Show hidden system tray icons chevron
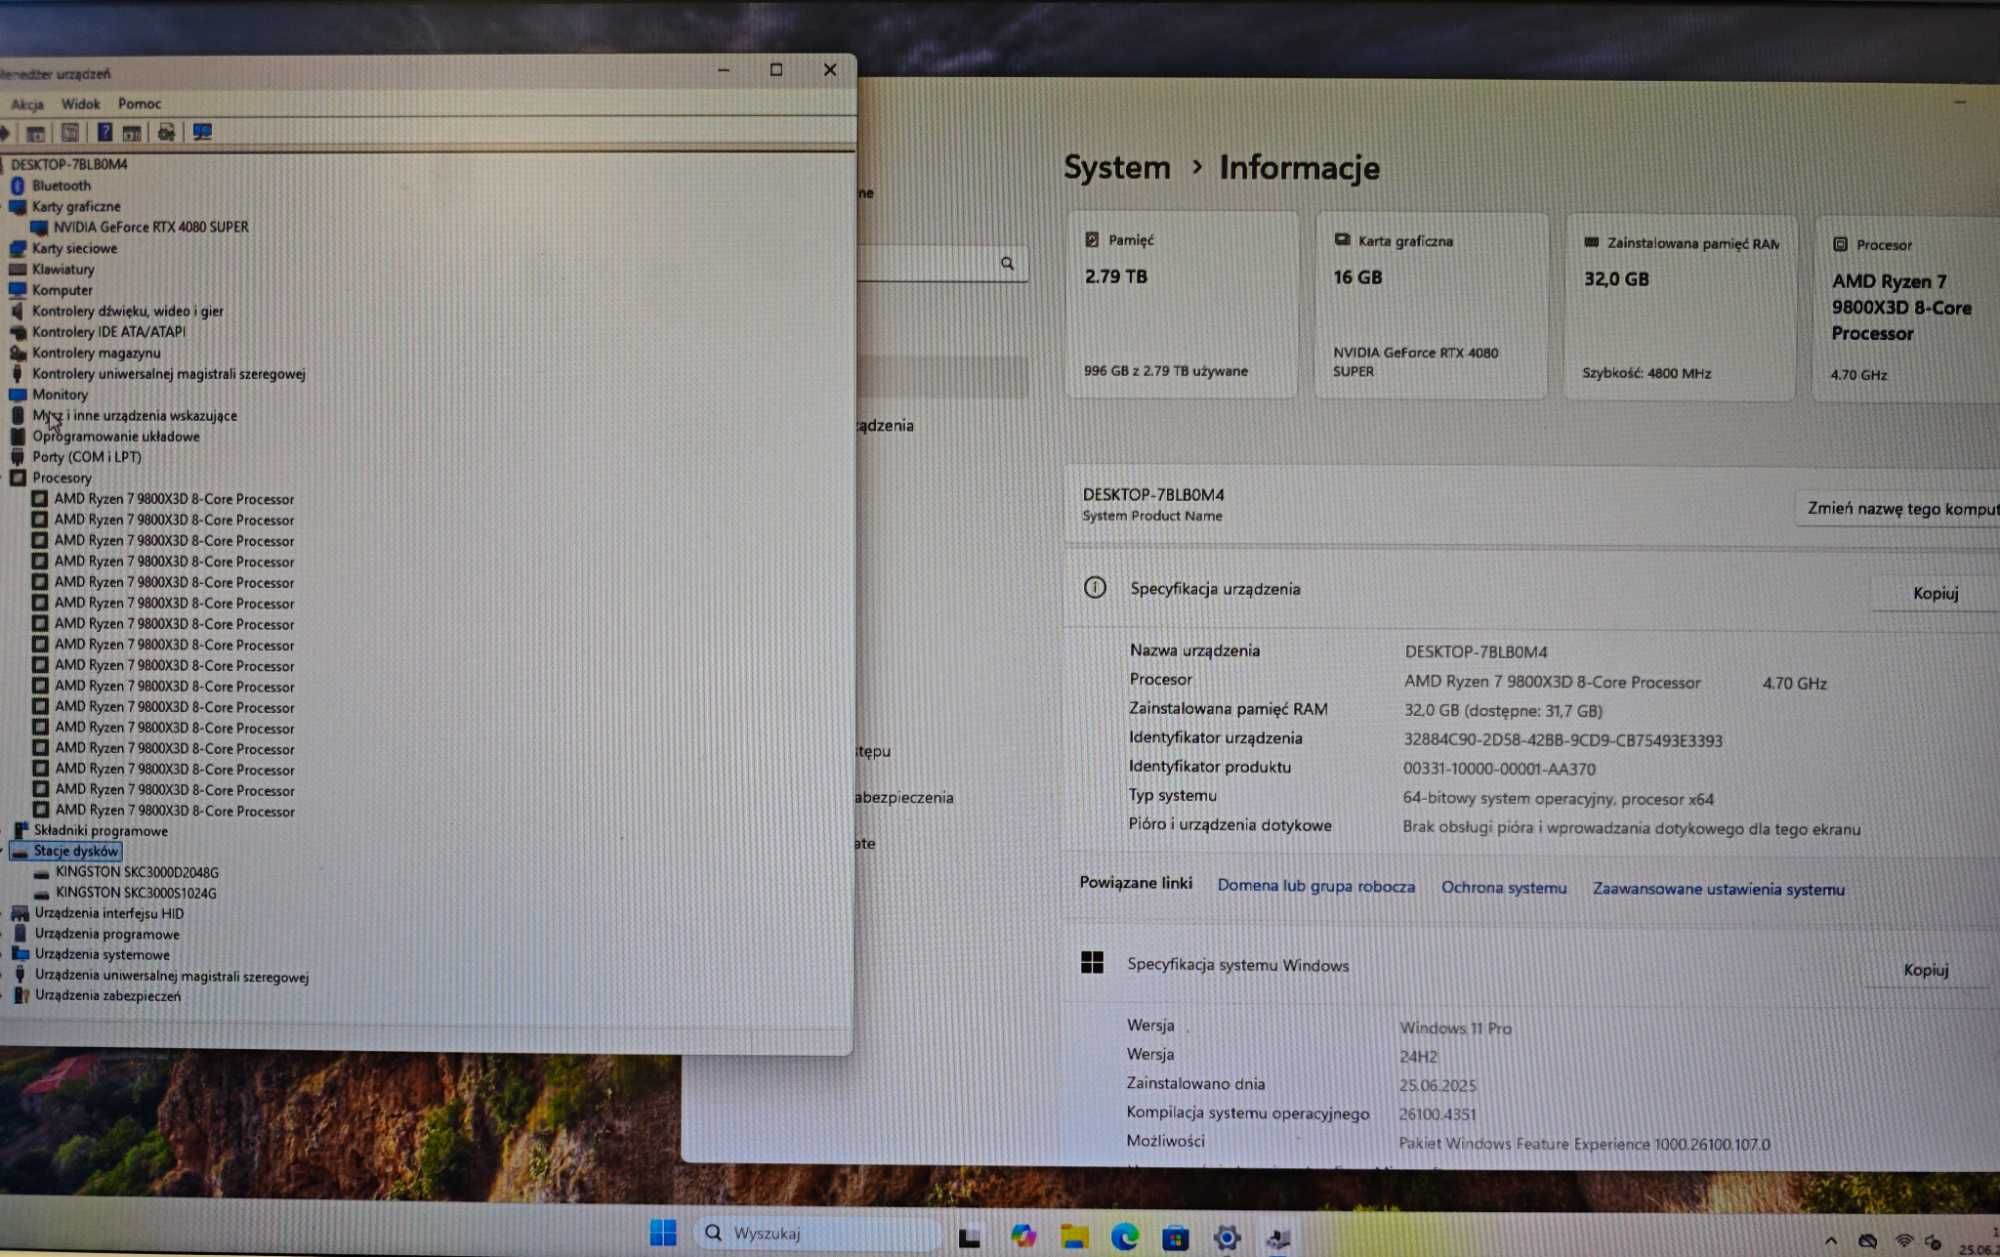This screenshot has width=2000, height=1257. [x=1830, y=1241]
